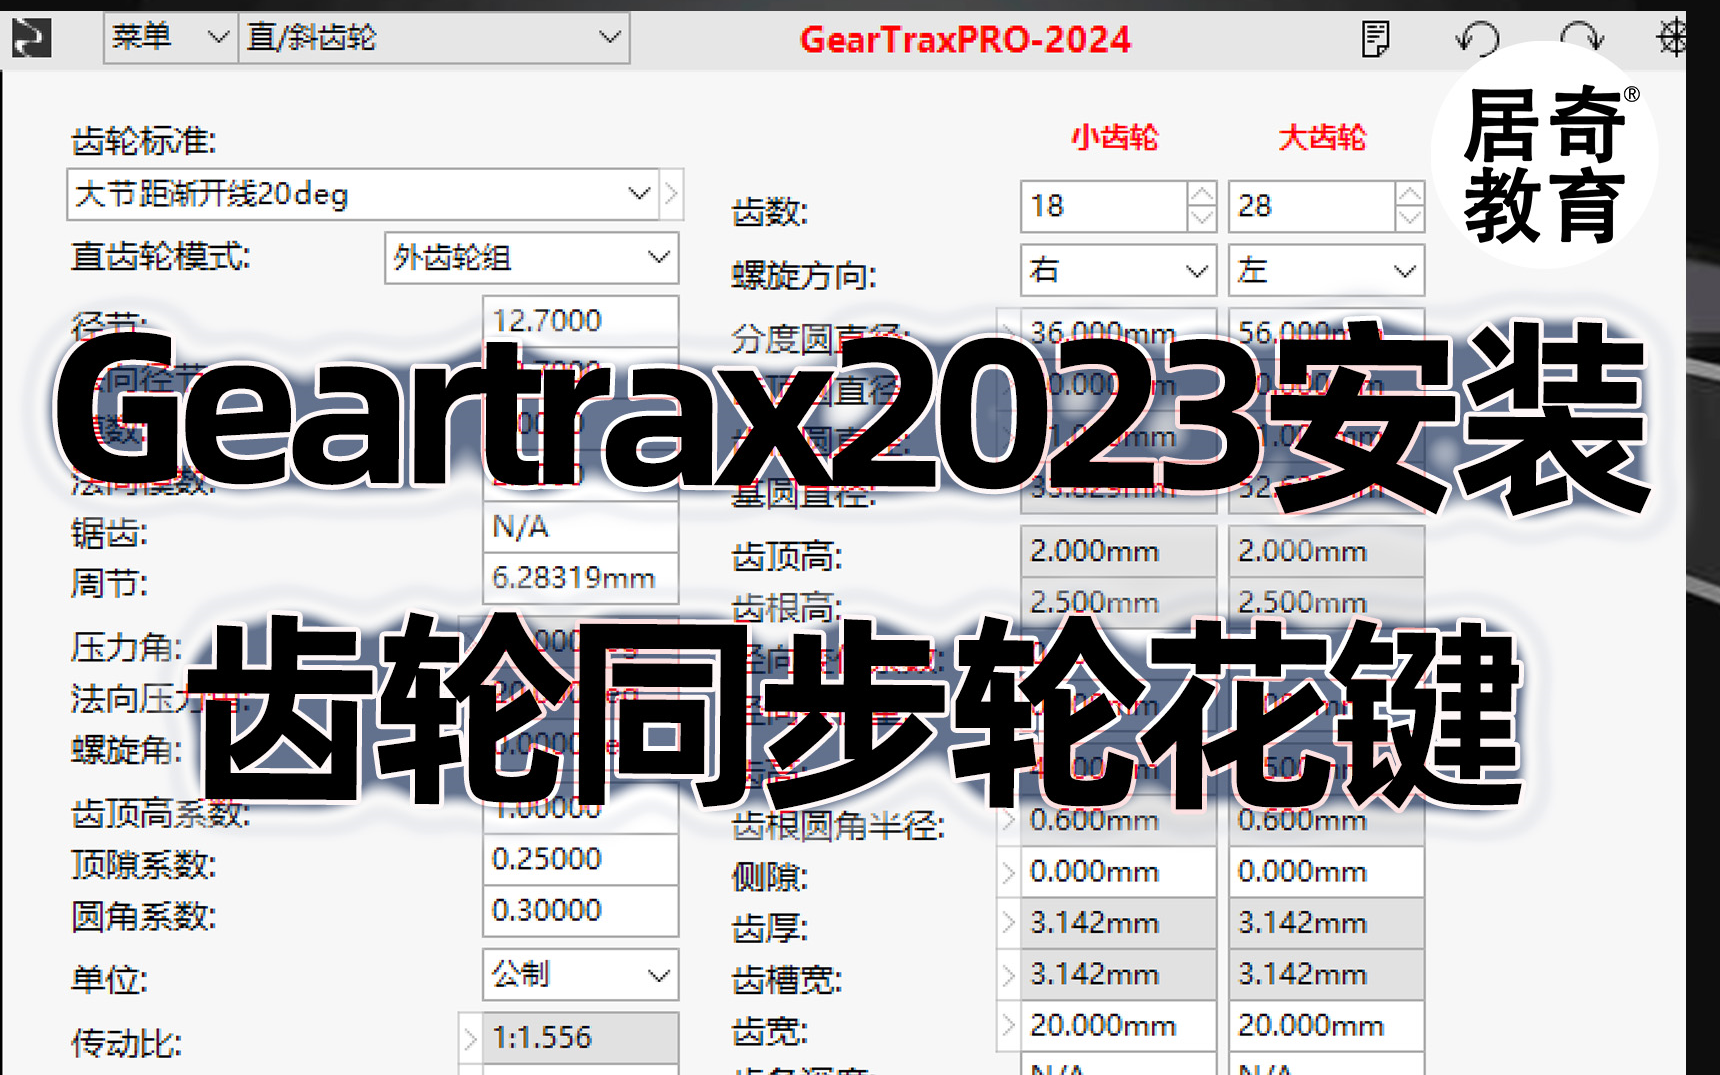
Task: Click large gear 齿宽 field 20.000mm
Action: tap(1326, 1026)
